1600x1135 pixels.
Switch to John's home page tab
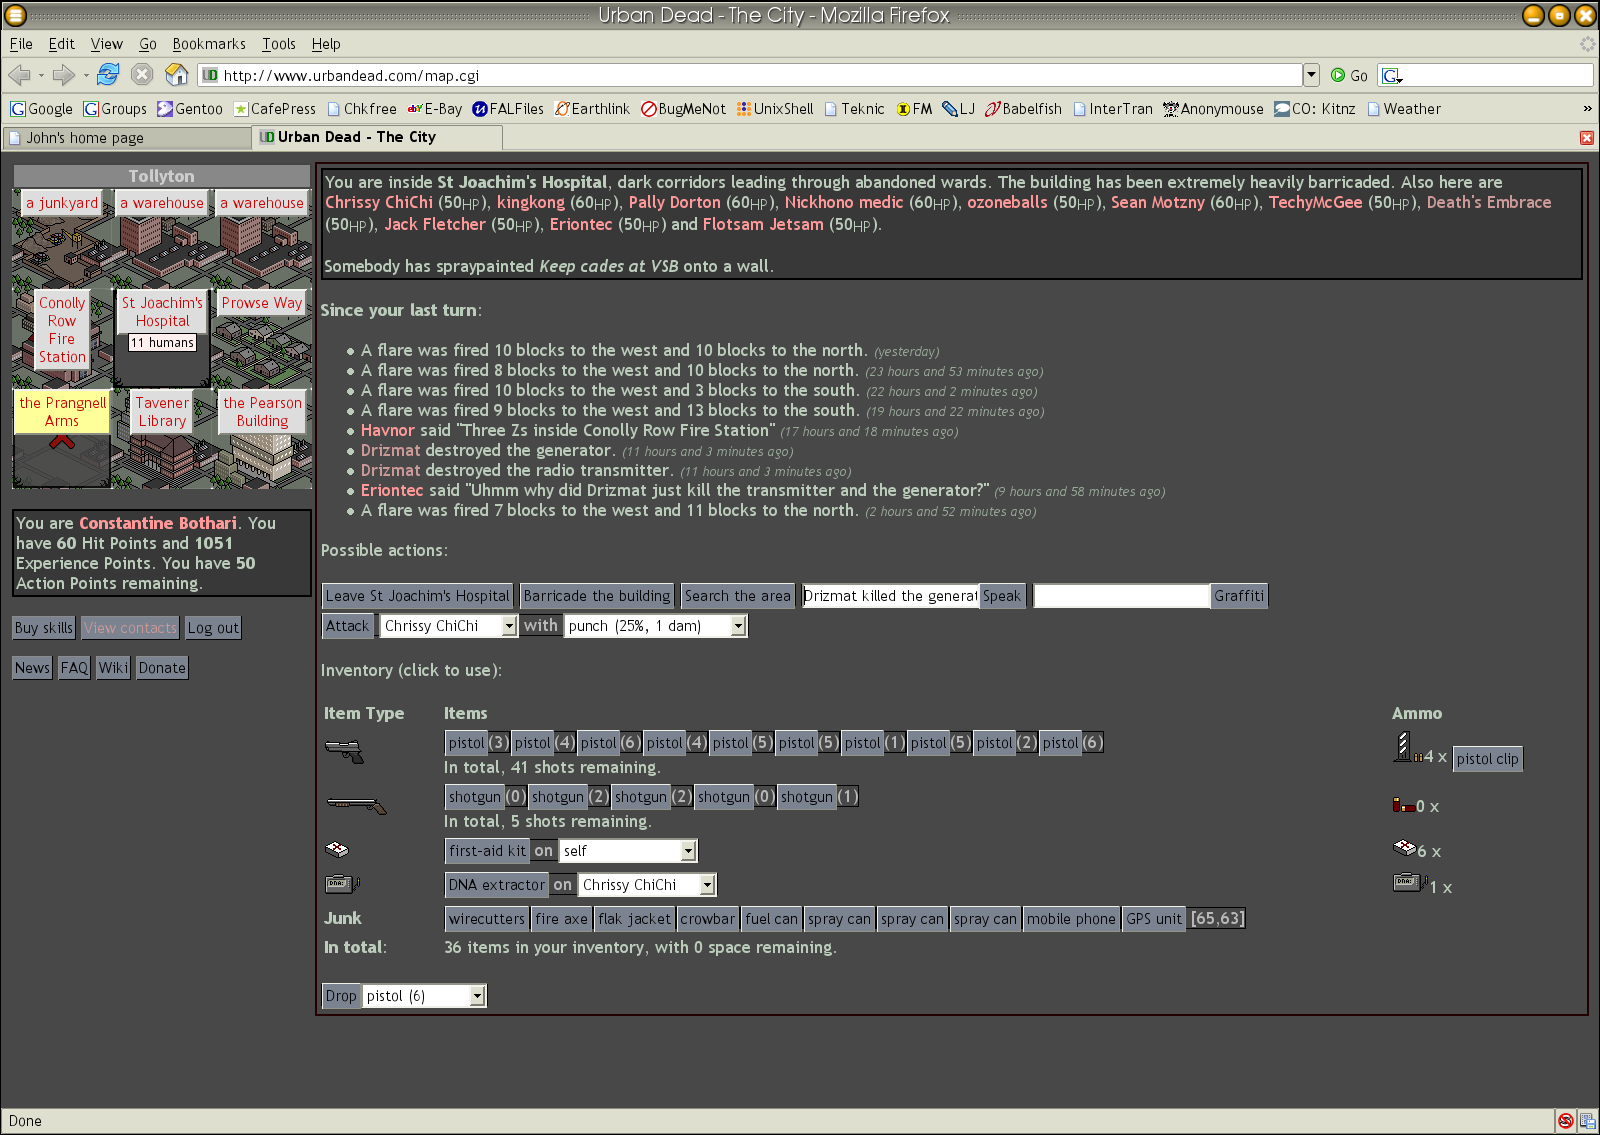[x=126, y=138]
